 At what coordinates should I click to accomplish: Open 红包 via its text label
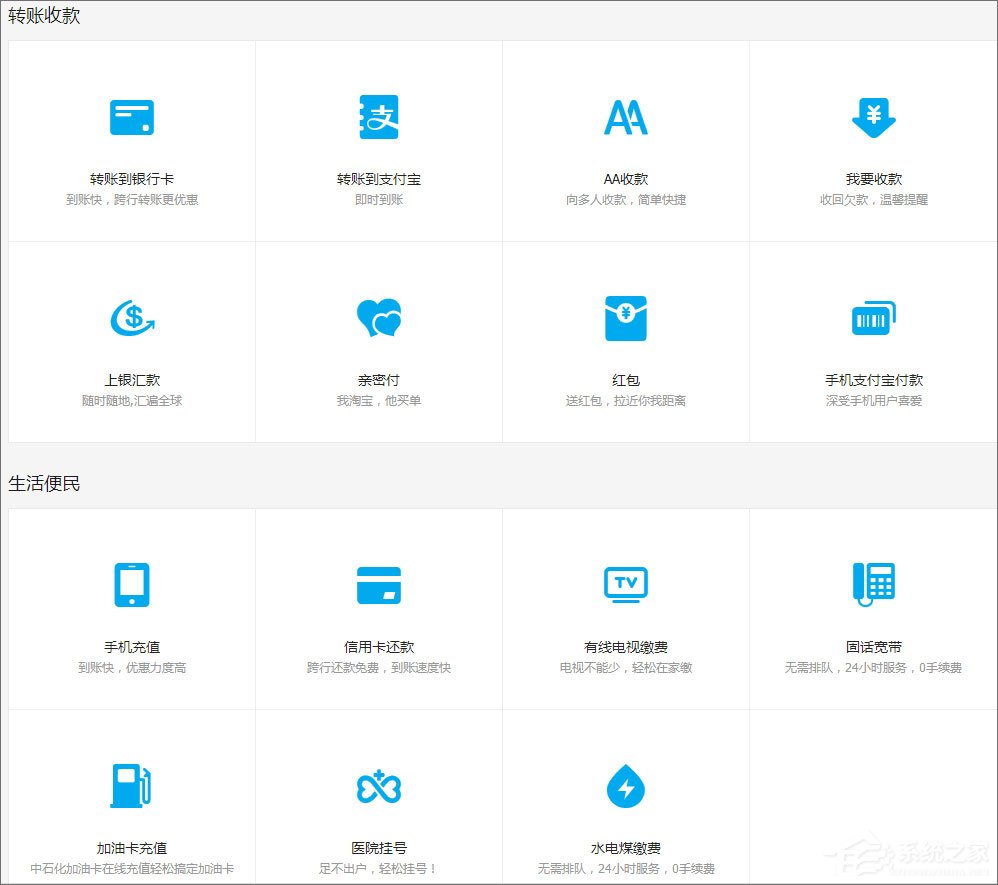[x=625, y=379]
